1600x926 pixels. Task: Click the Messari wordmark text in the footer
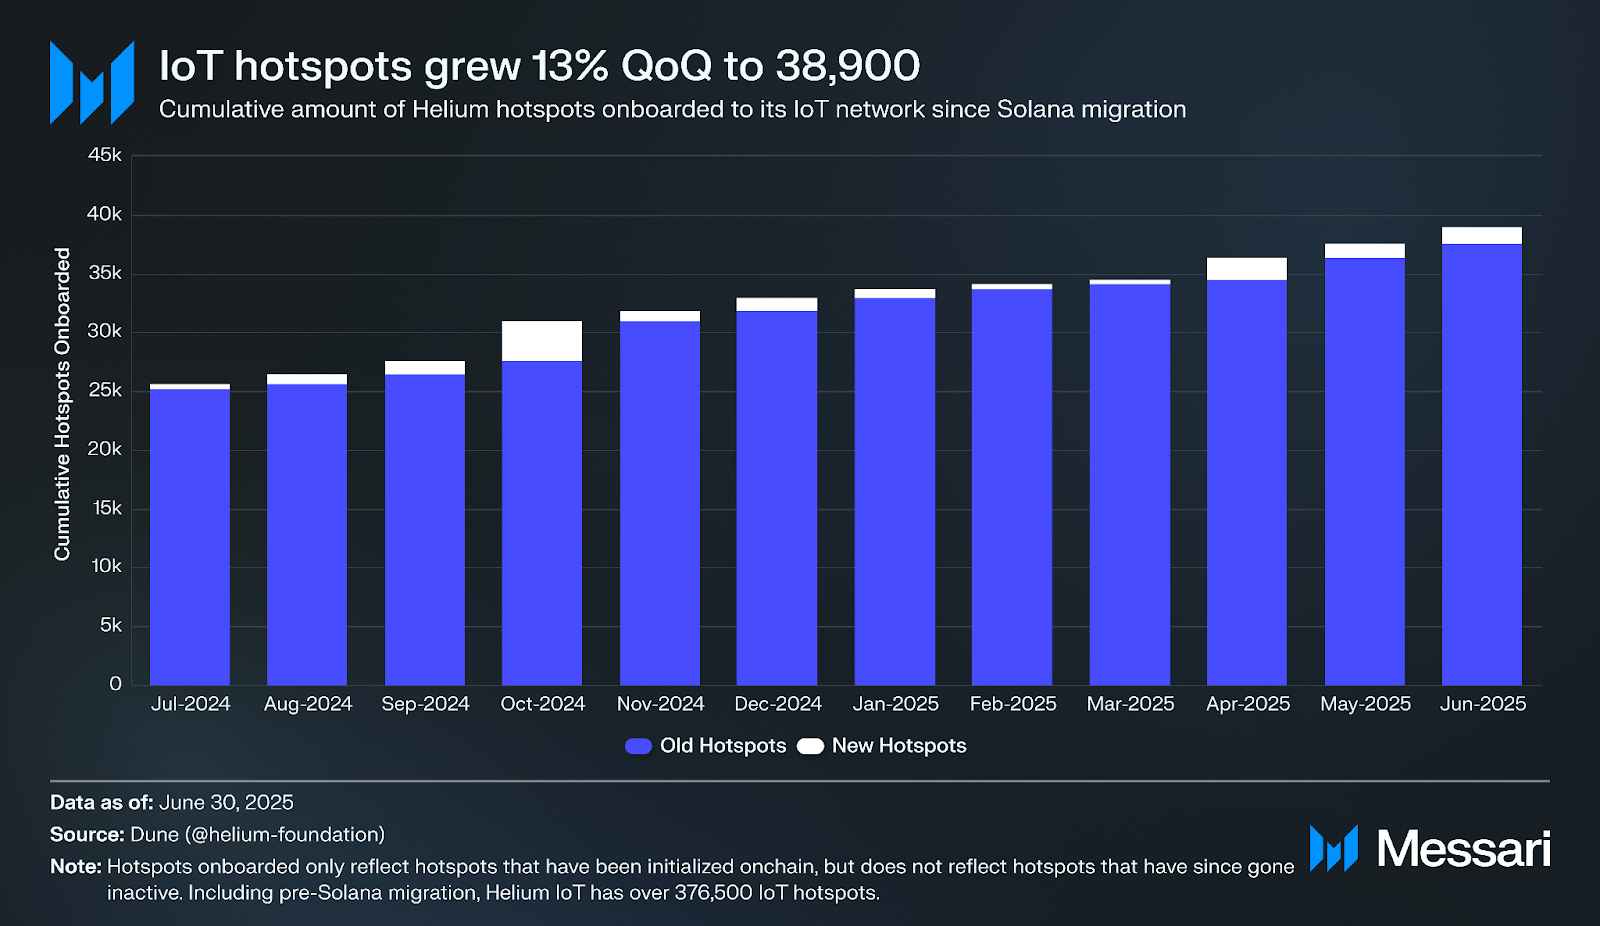[x=1463, y=849]
